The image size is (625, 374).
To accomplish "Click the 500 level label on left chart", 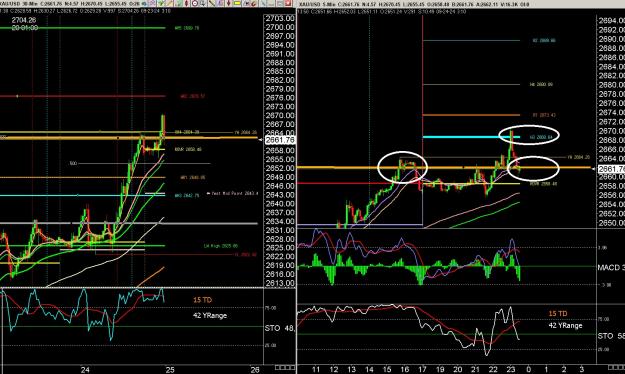I will (73, 163).
